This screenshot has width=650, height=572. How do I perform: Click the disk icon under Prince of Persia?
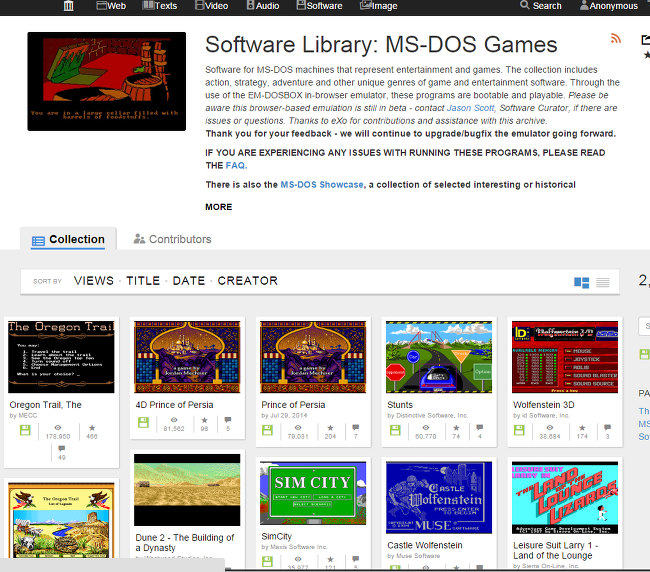(x=267, y=430)
